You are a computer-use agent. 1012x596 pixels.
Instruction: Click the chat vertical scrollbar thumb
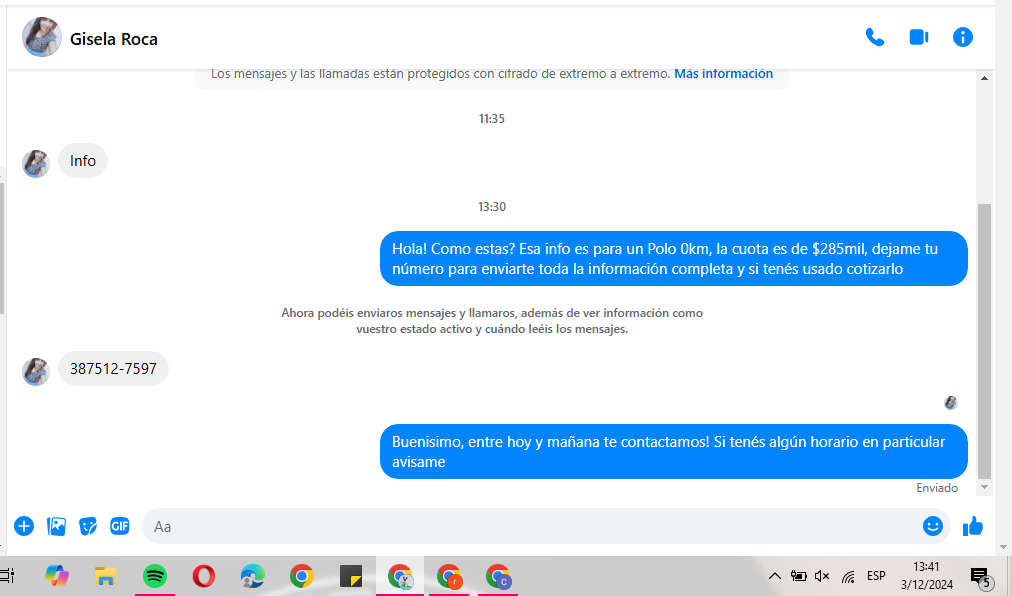(x=984, y=341)
